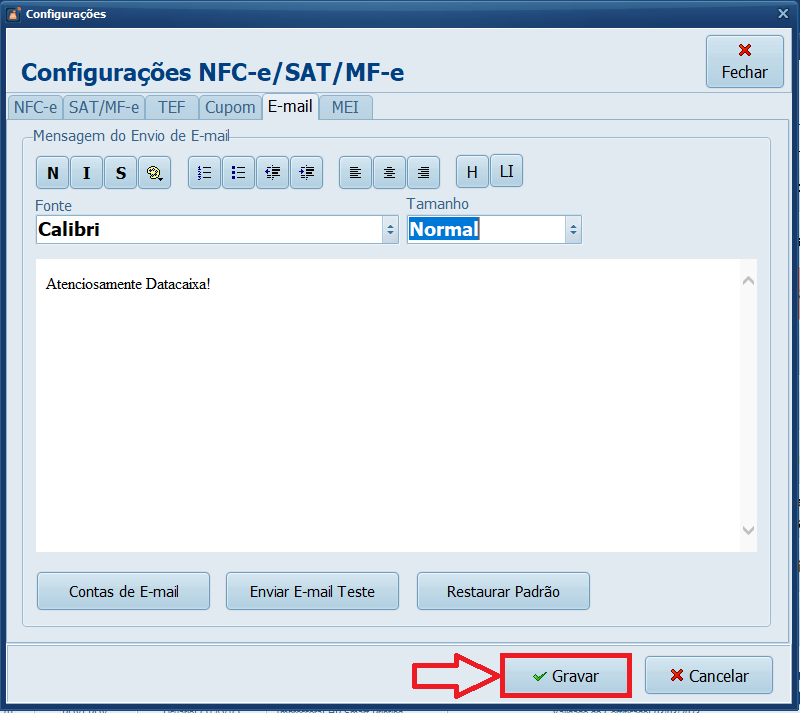Insert a numbered list
The width and height of the screenshot is (800, 713).
click(204, 173)
